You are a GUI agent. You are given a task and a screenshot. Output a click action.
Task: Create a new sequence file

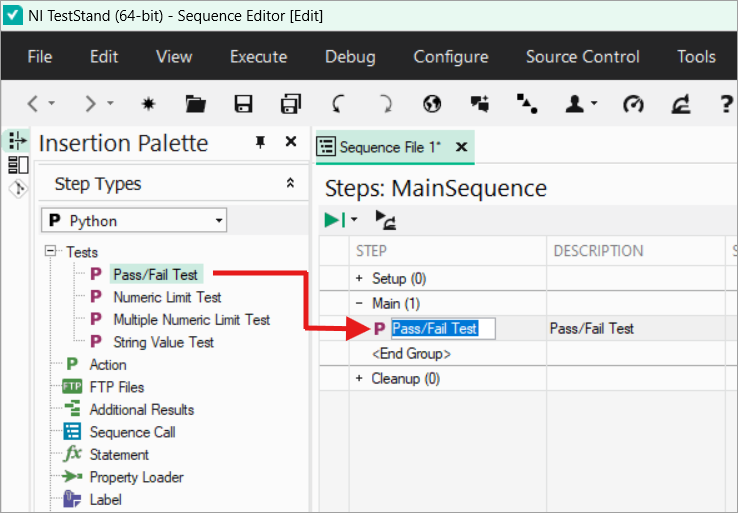[x=149, y=104]
